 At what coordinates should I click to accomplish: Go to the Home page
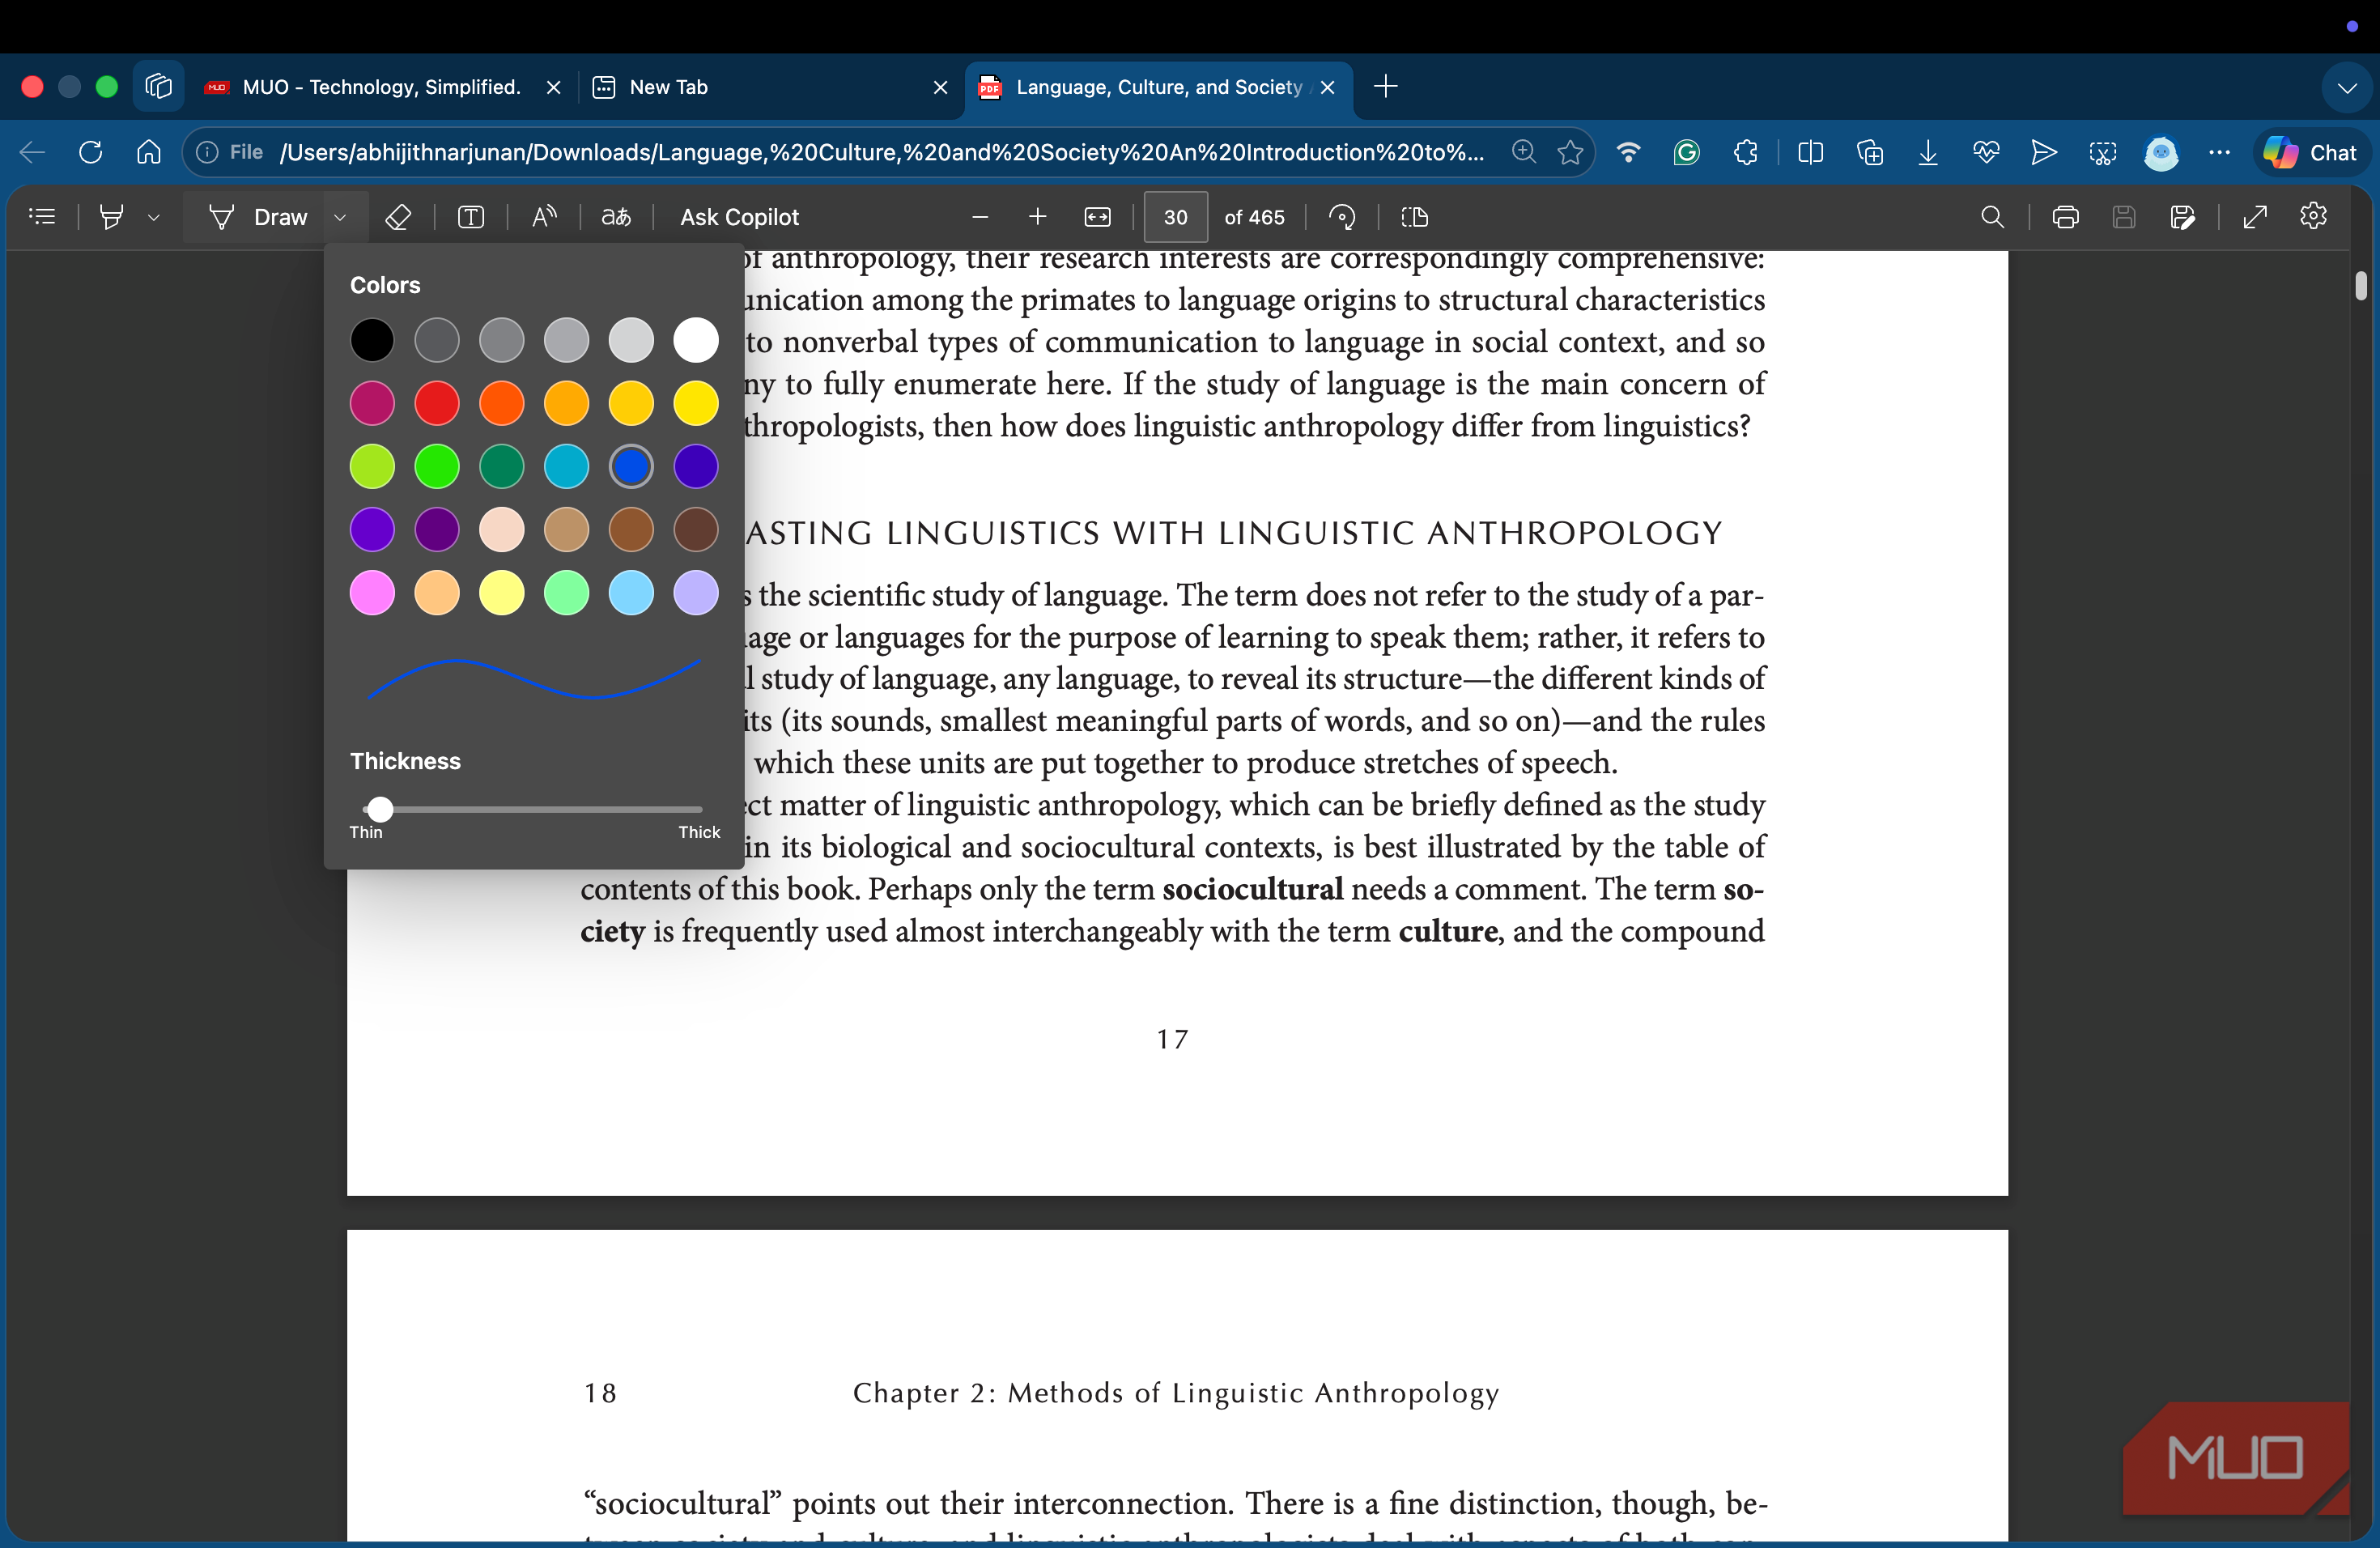pyautogui.click(x=149, y=152)
